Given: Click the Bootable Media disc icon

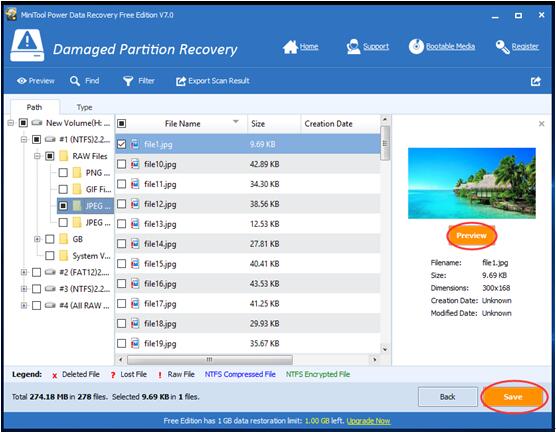Looking at the screenshot, I should tap(416, 46).
